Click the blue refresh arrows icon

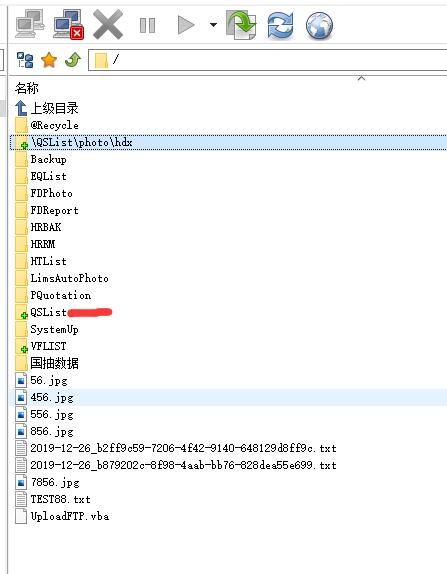(280, 25)
